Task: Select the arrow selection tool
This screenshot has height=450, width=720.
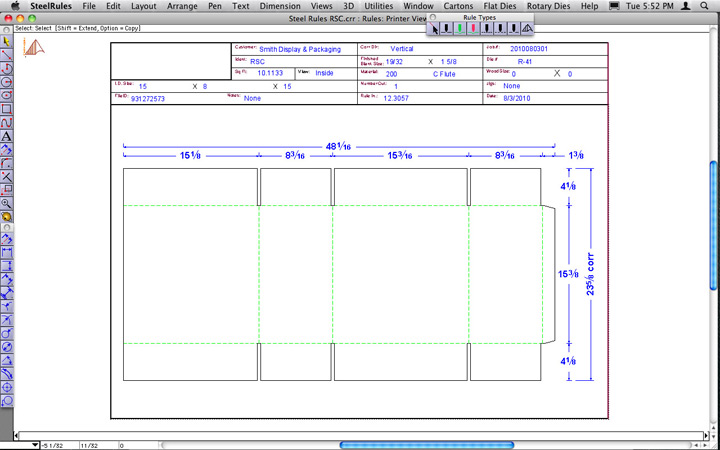Action: tap(7, 42)
